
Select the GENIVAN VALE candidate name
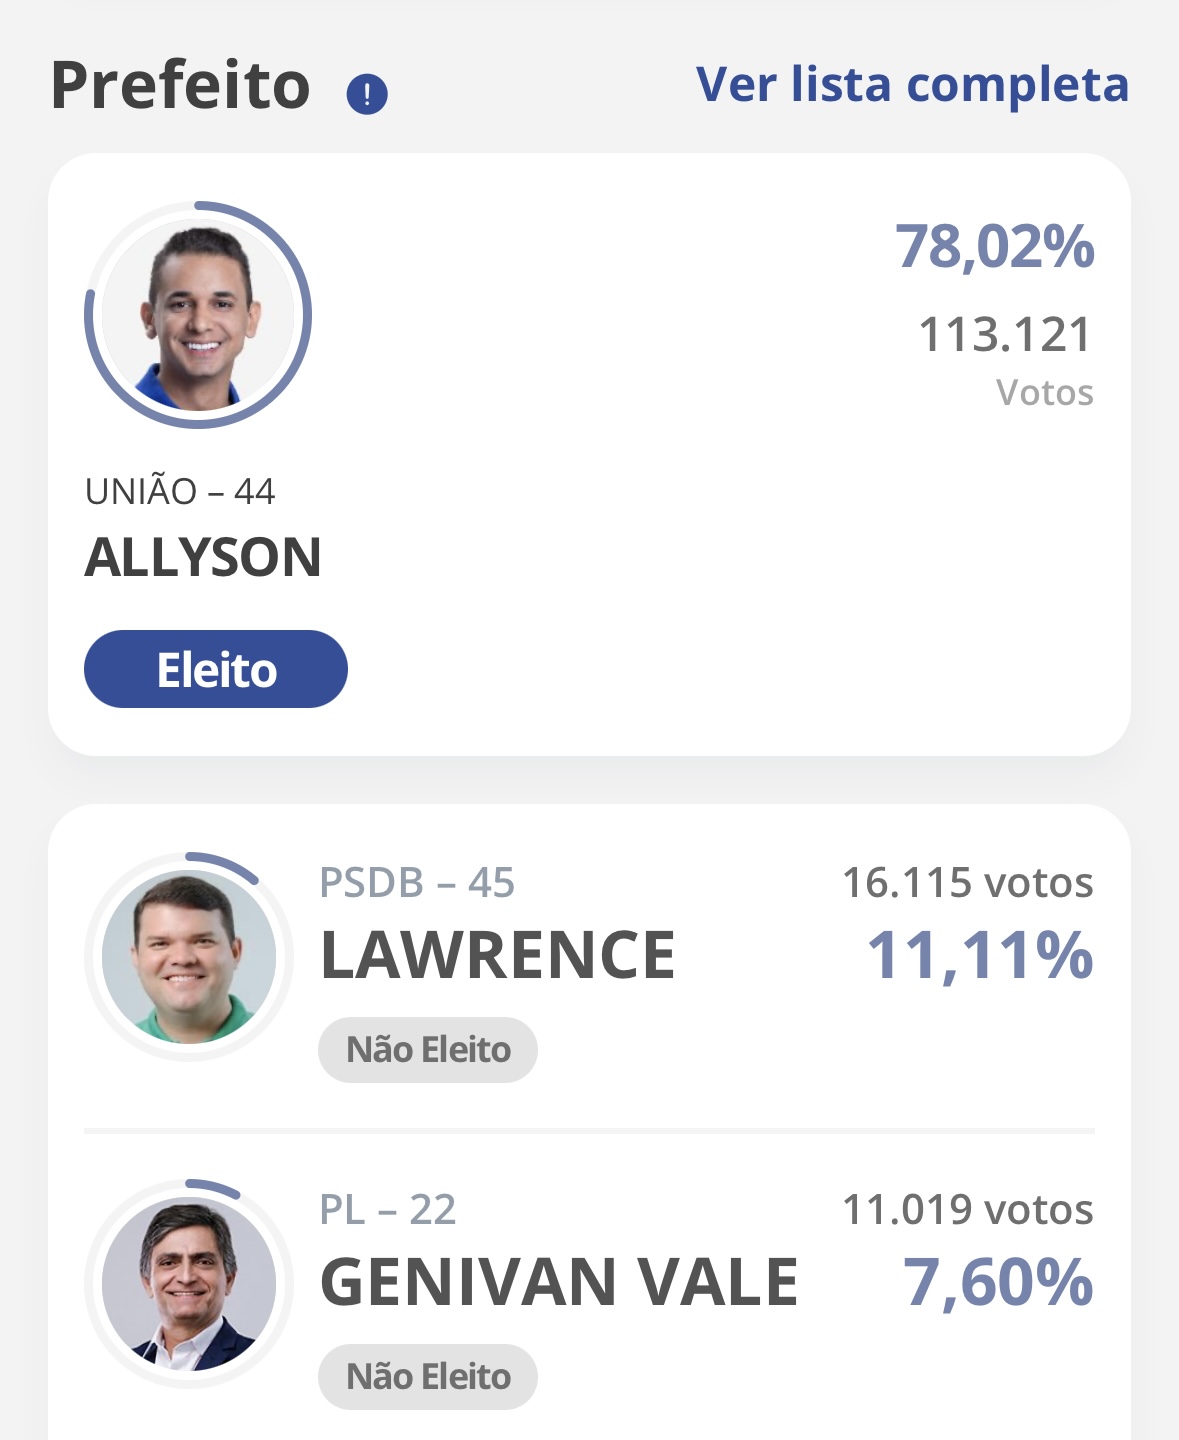pyautogui.click(x=559, y=1282)
